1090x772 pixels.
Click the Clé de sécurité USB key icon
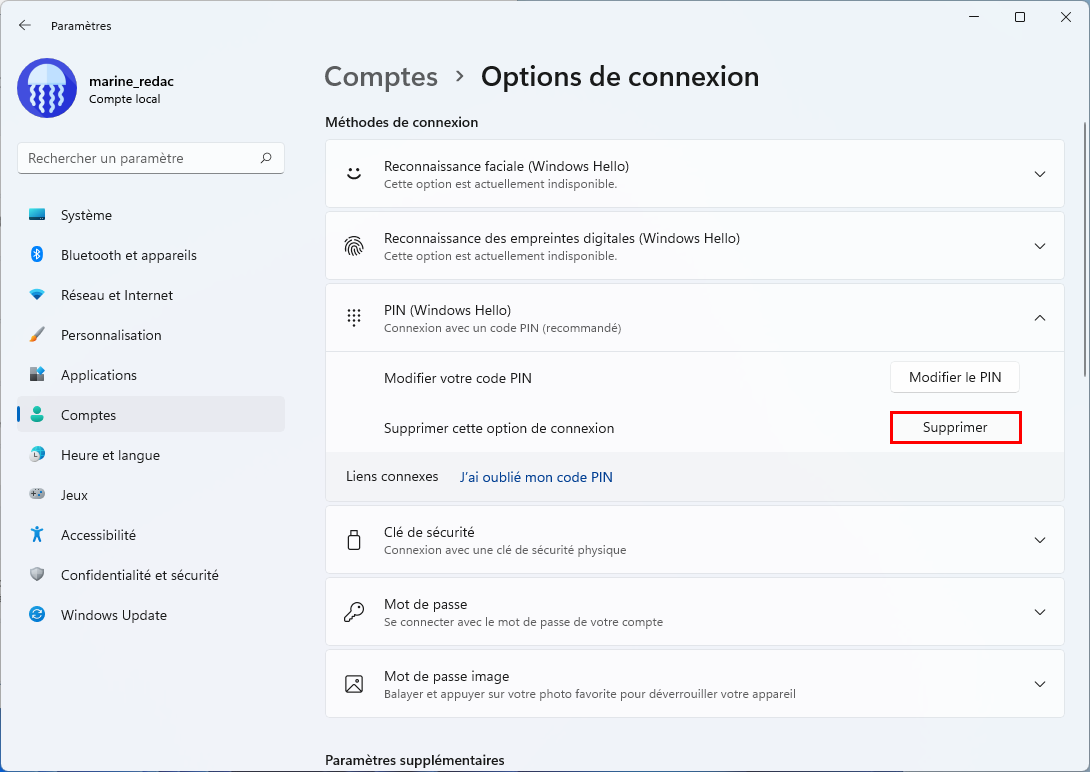pyautogui.click(x=354, y=540)
